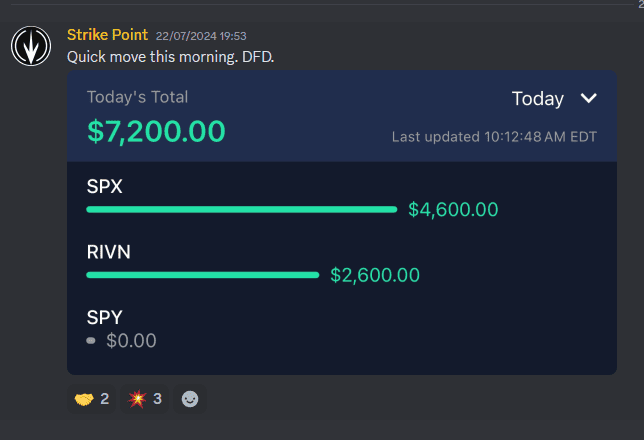Click the SPX green profit bar
This screenshot has width=644, height=440.
pos(242,210)
